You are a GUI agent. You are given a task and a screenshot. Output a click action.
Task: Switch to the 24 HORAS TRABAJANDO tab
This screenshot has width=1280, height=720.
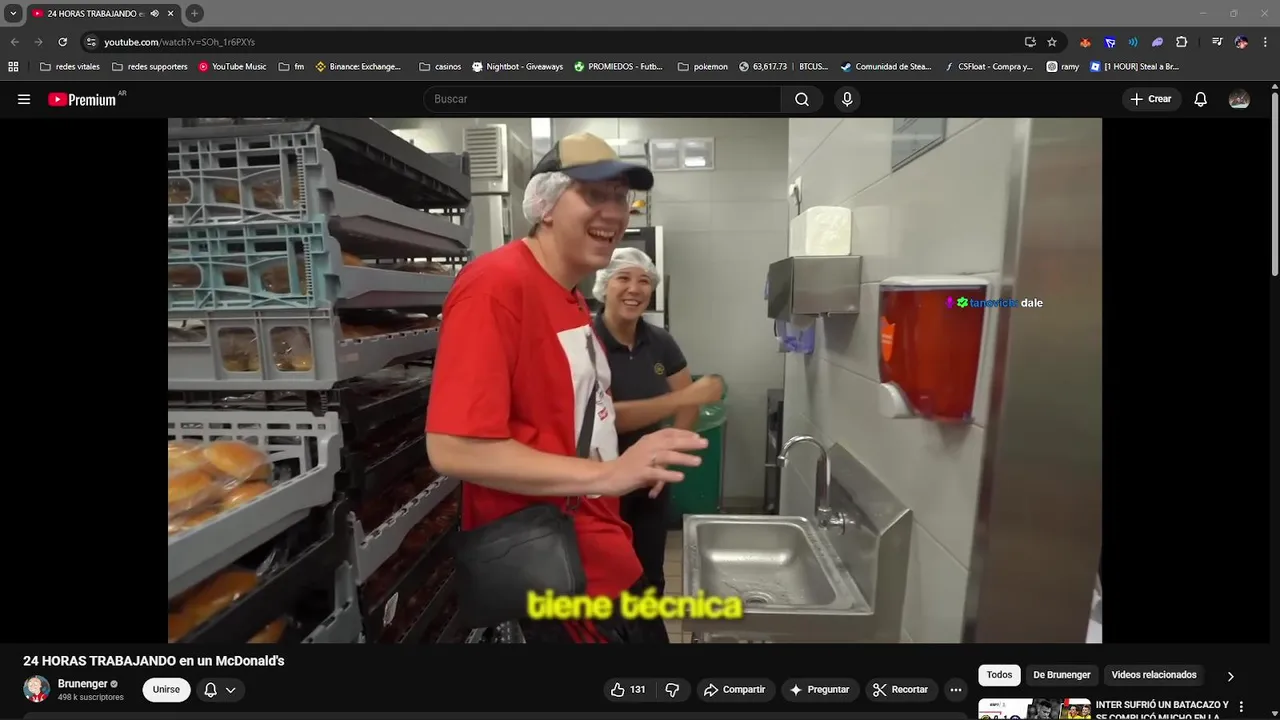[x=95, y=13]
